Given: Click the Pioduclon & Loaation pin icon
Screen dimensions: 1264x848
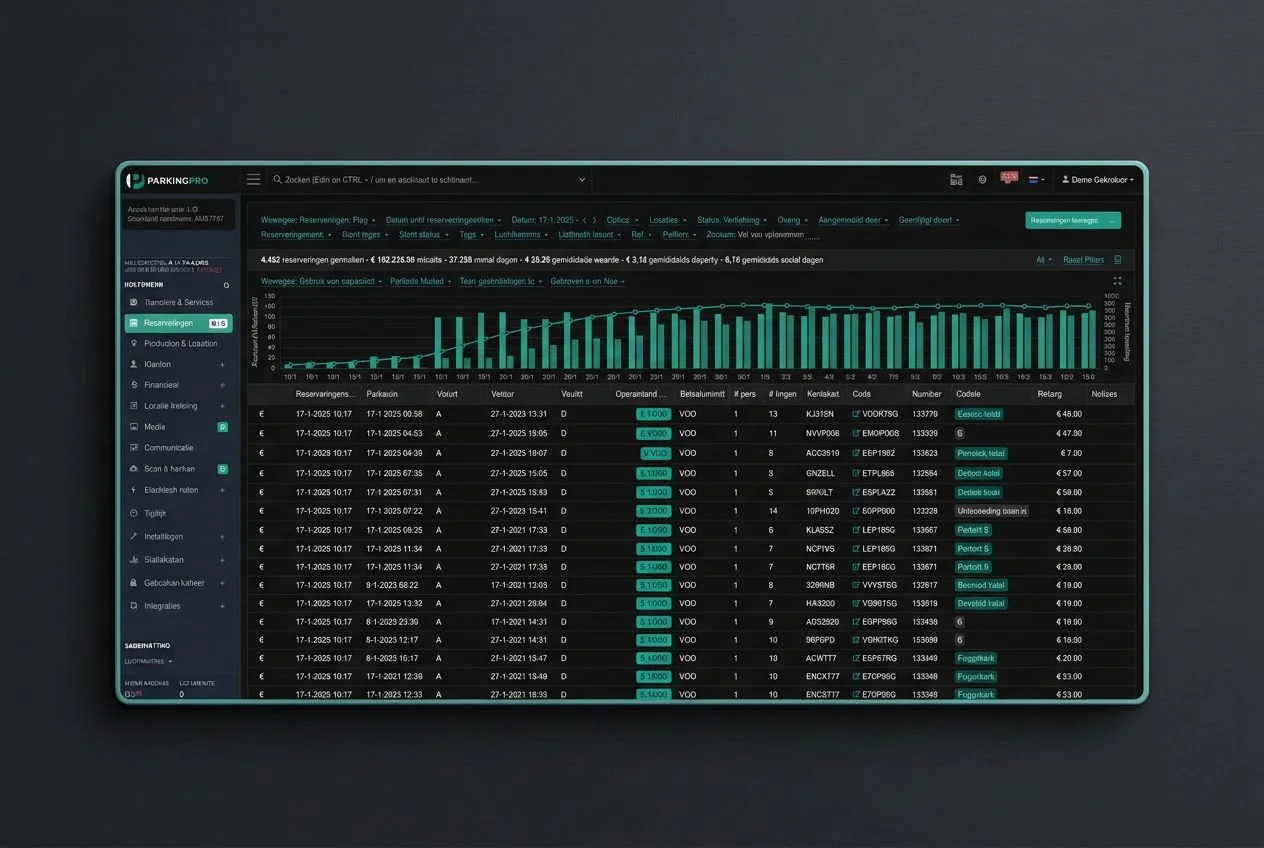Looking at the screenshot, I should pyautogui.click(x=134, y=343).
